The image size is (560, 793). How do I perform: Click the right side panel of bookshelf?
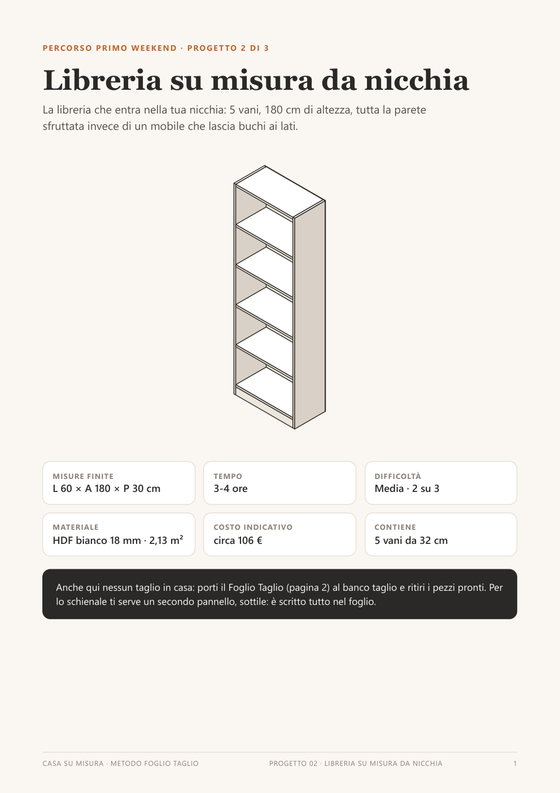coord(310,314)
